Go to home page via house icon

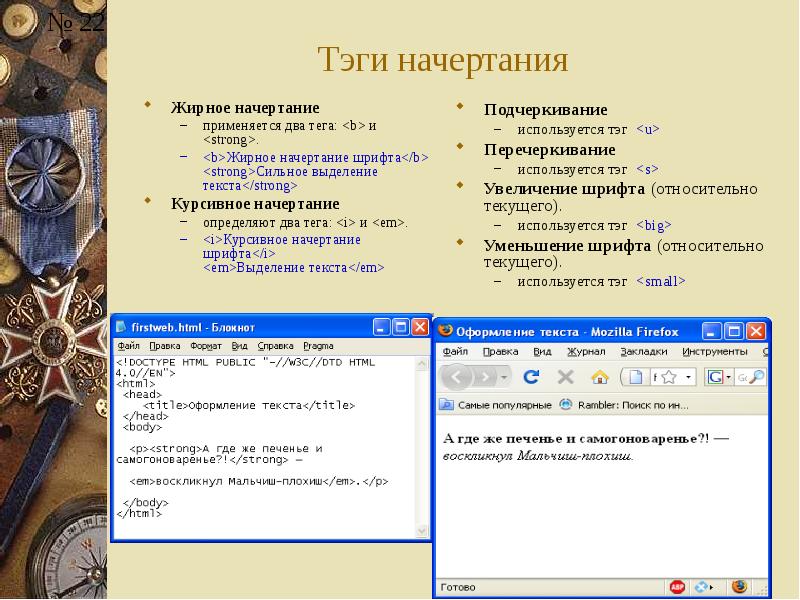pos(599,377)
